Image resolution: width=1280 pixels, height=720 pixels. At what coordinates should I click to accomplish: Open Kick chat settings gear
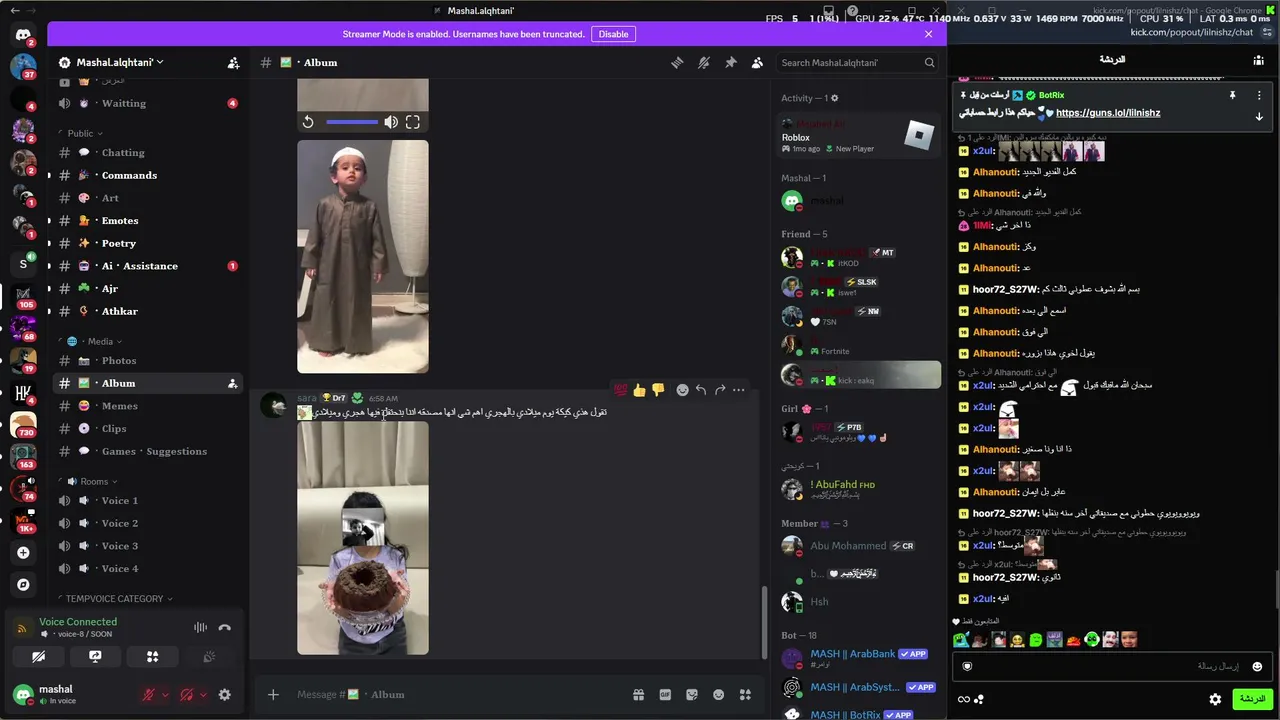(1215, 699)
